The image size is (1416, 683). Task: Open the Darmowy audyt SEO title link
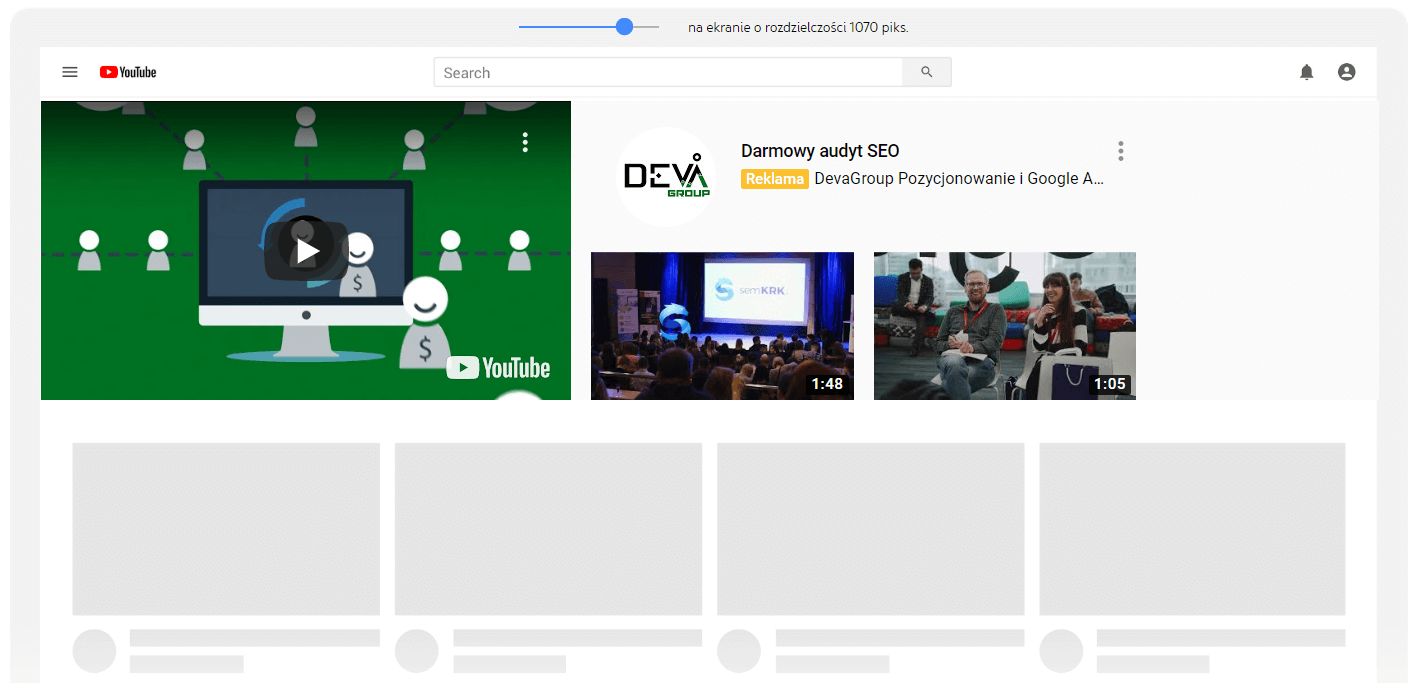[x=819, y=151]
